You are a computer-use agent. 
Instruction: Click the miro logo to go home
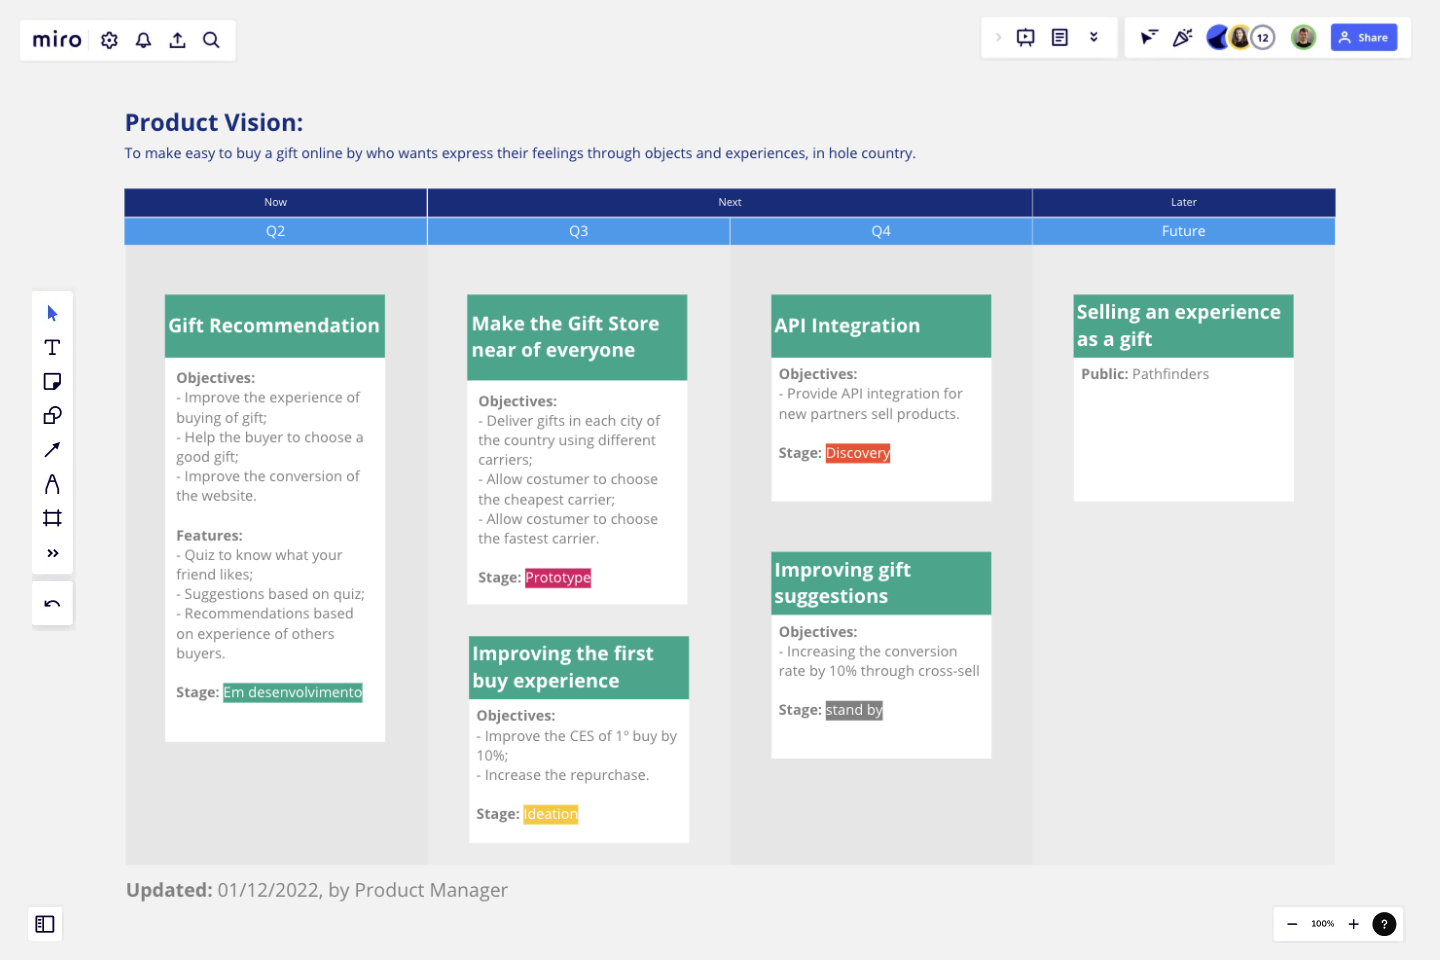[x=55, y=40]
